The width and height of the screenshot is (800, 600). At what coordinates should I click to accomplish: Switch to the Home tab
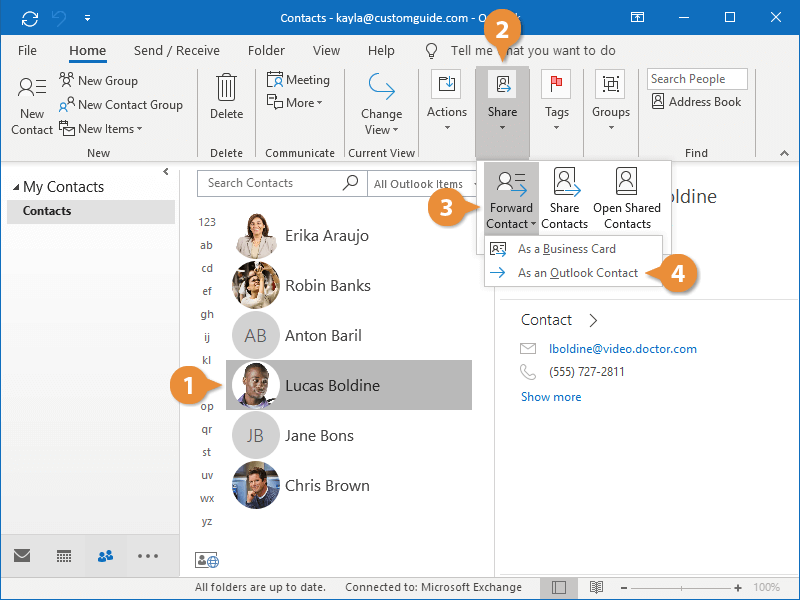pos(88,51)
